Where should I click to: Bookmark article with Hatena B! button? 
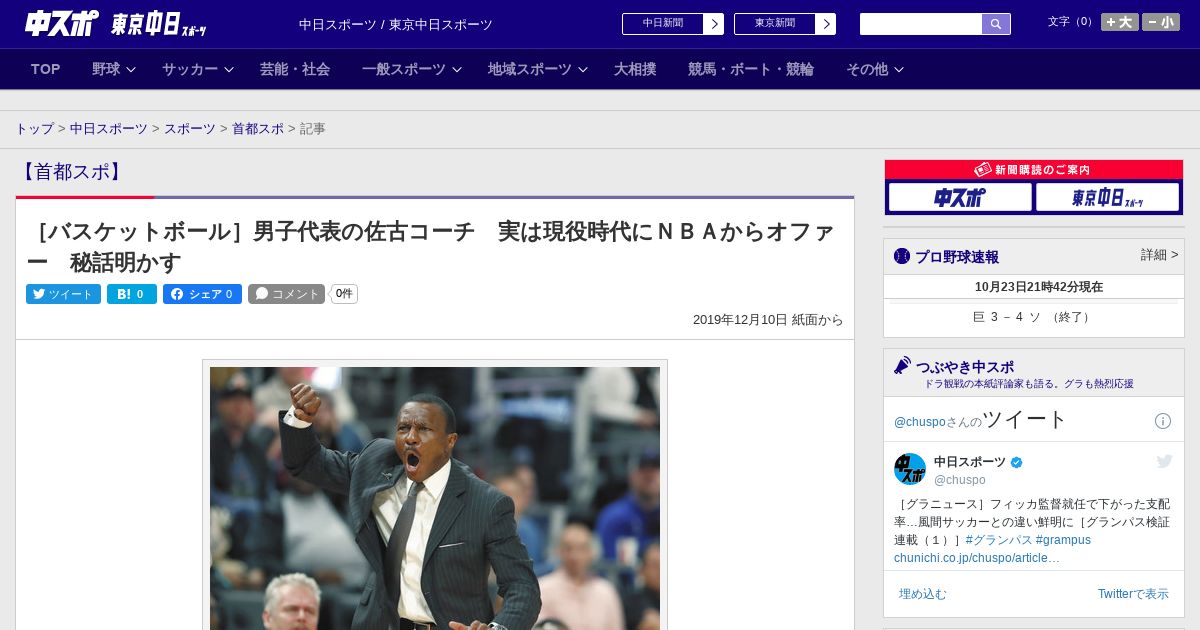click(x=132, y=294)
